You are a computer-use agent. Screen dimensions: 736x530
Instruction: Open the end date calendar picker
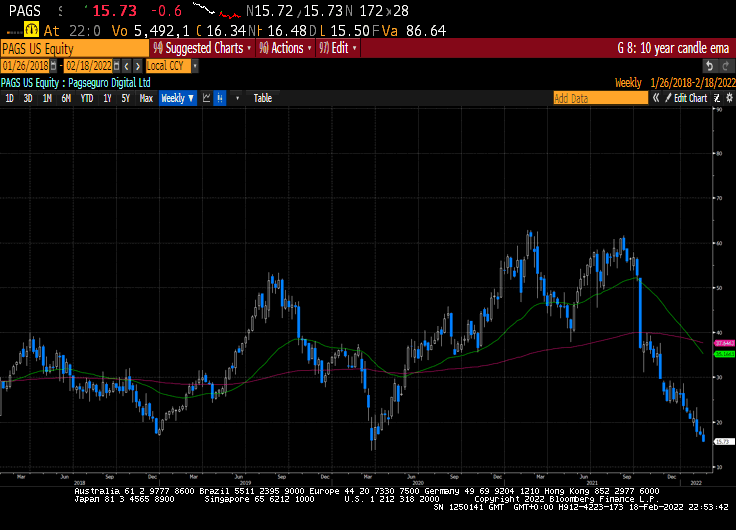point(117,66)
